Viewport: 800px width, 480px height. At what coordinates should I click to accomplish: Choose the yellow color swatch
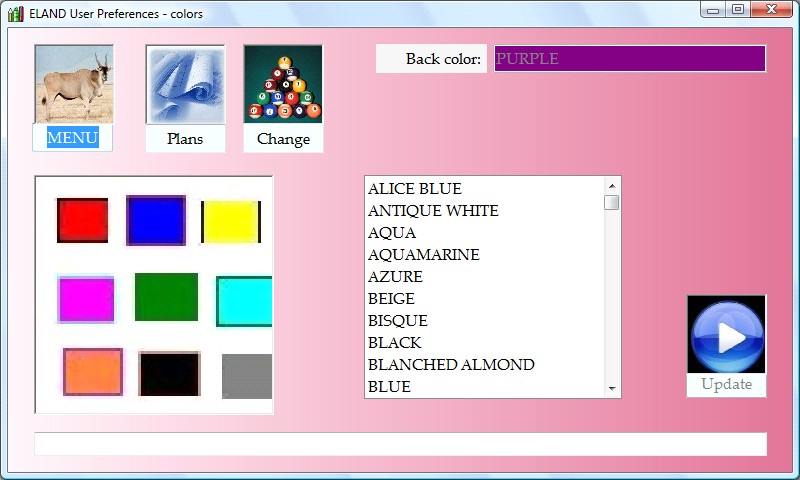pyautogui.click(x=231, y=222)
